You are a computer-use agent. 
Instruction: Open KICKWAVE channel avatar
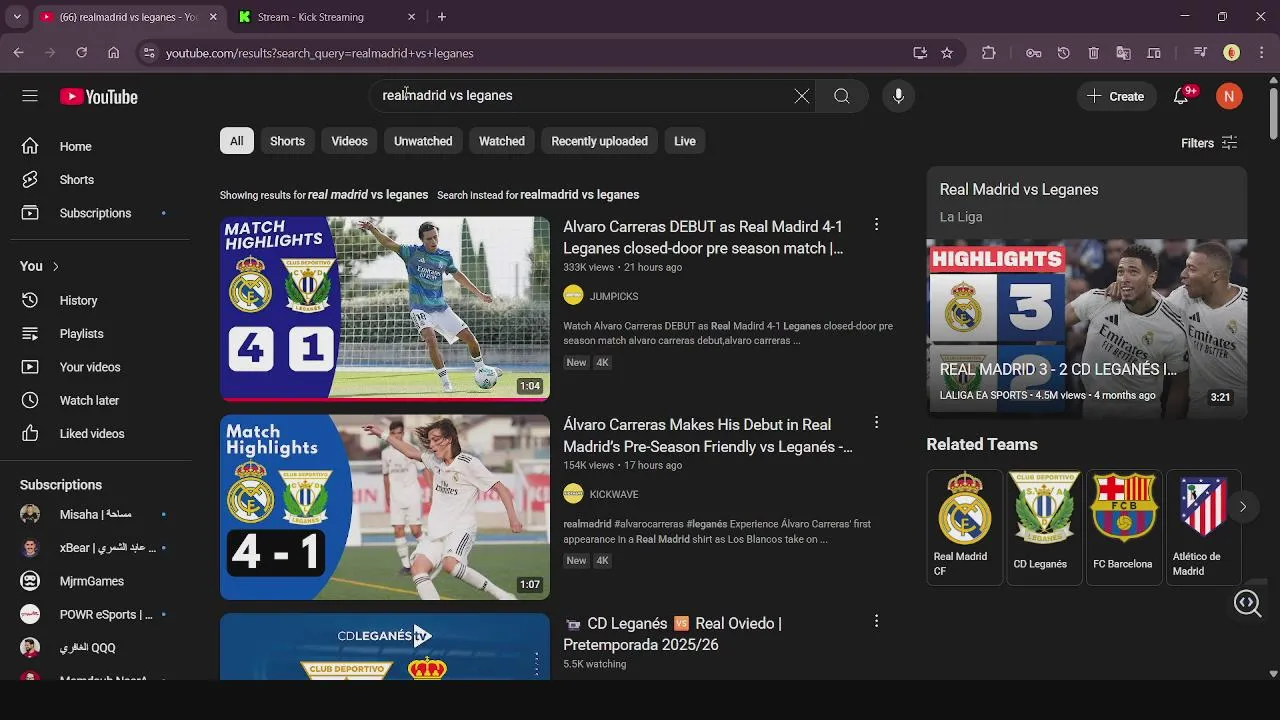click(573, 493)
